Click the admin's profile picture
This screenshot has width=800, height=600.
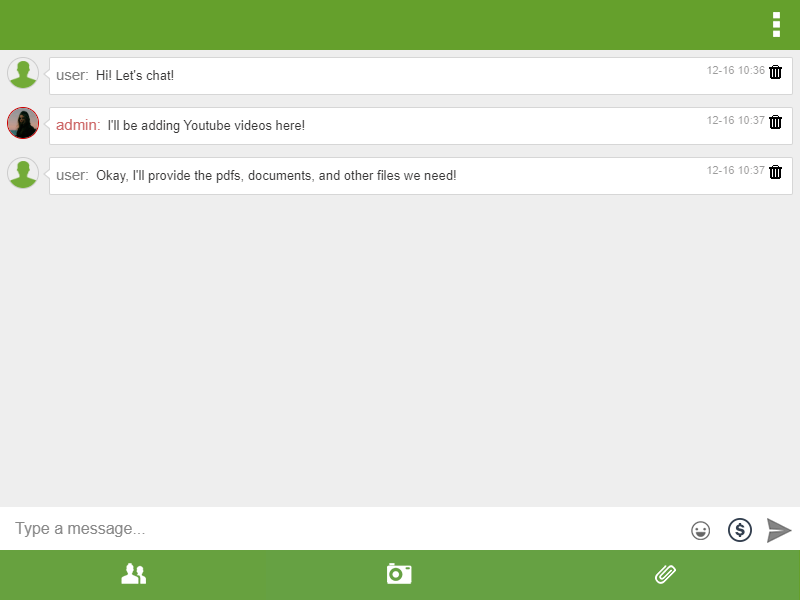coord(23,122)
